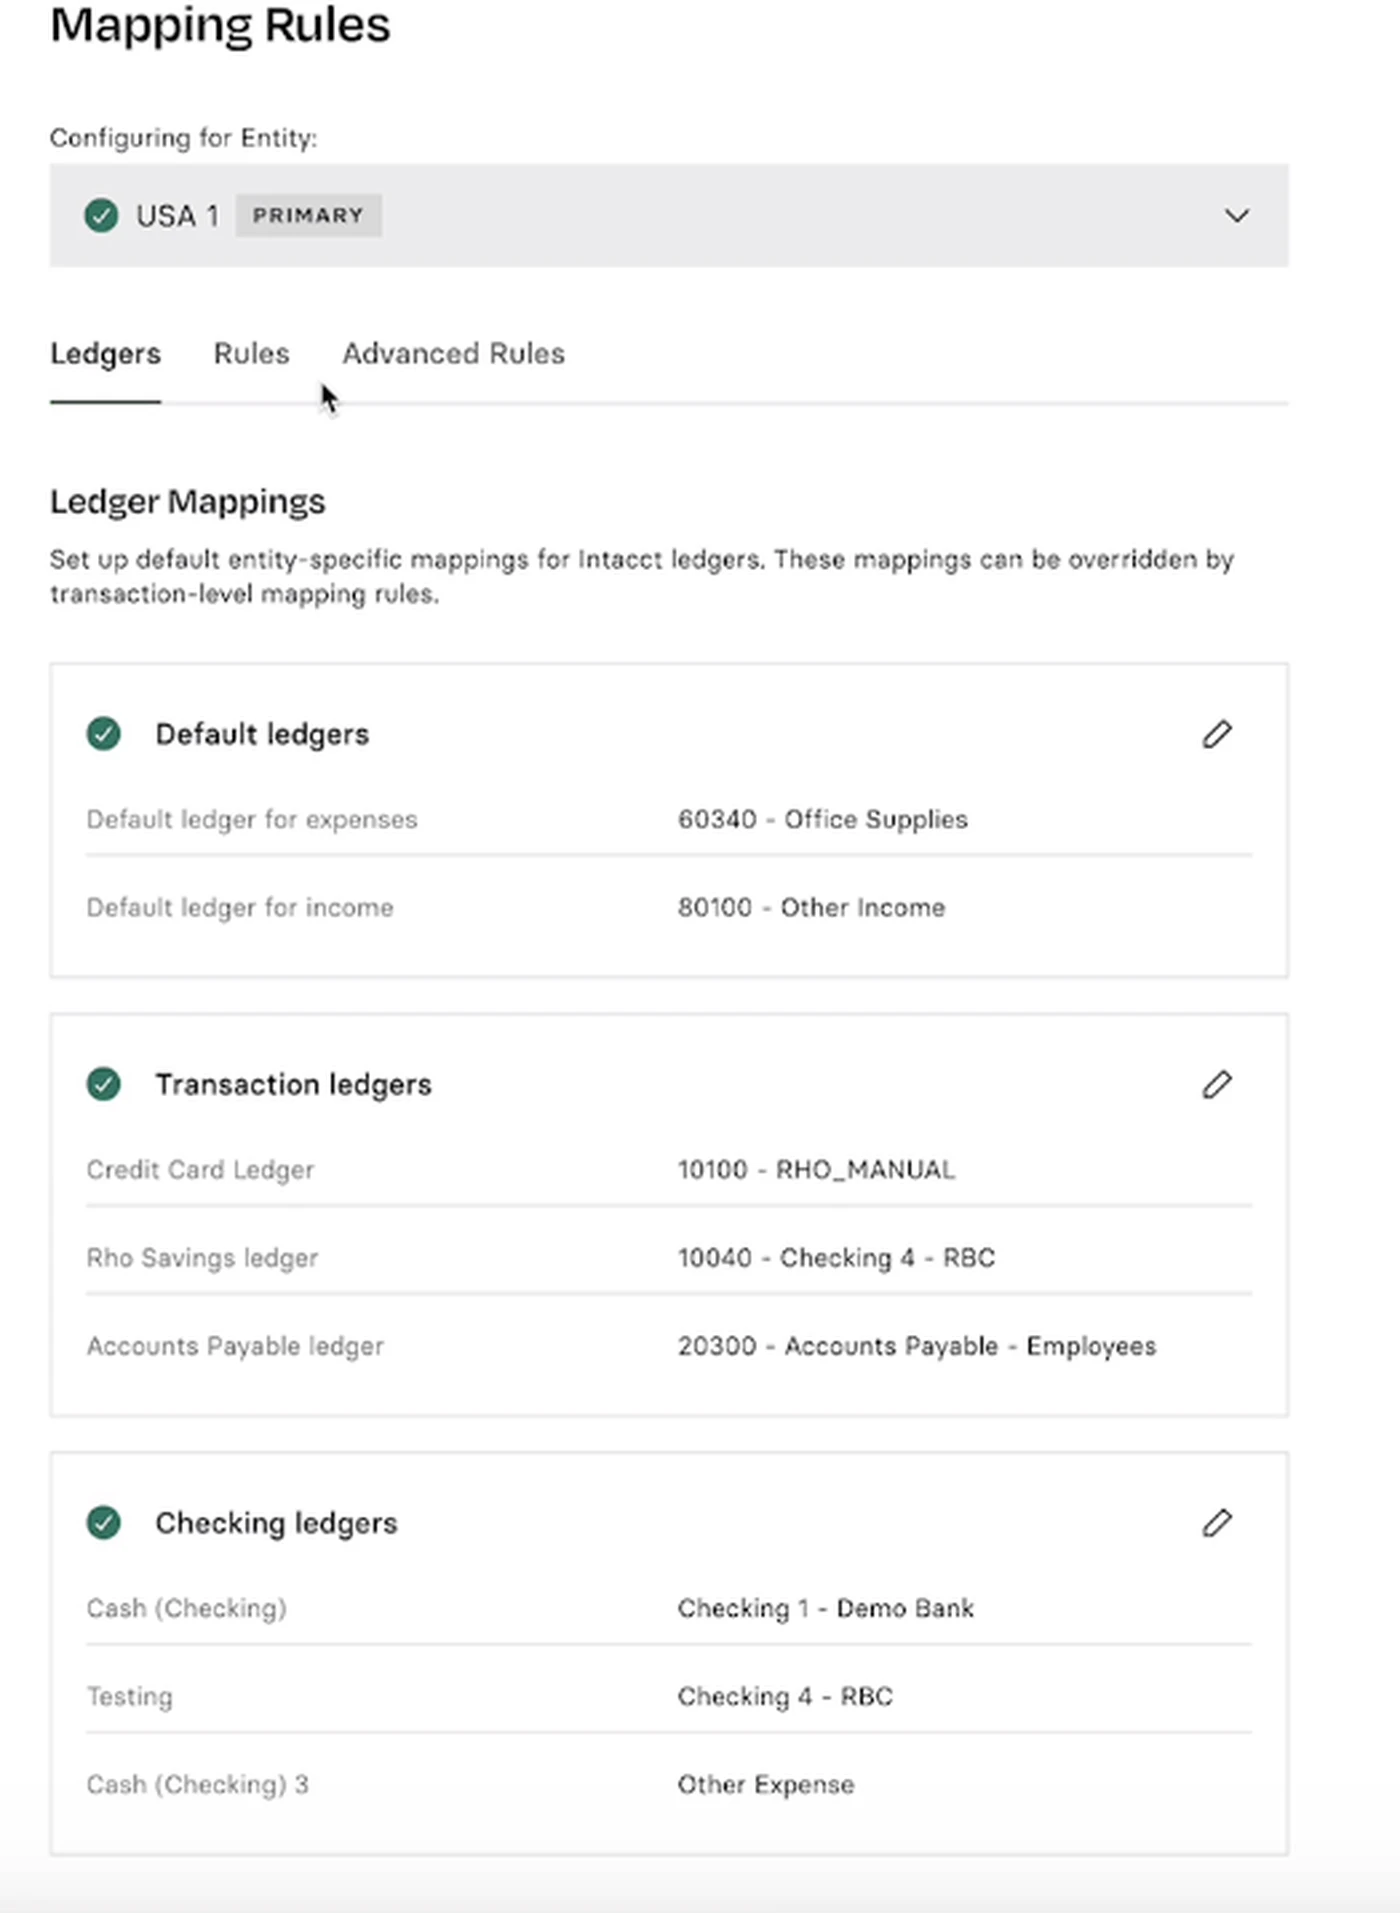1400x1913 pixels.
Task: Select Accounts Payable ledger row
Action: tap(669, 1346)
